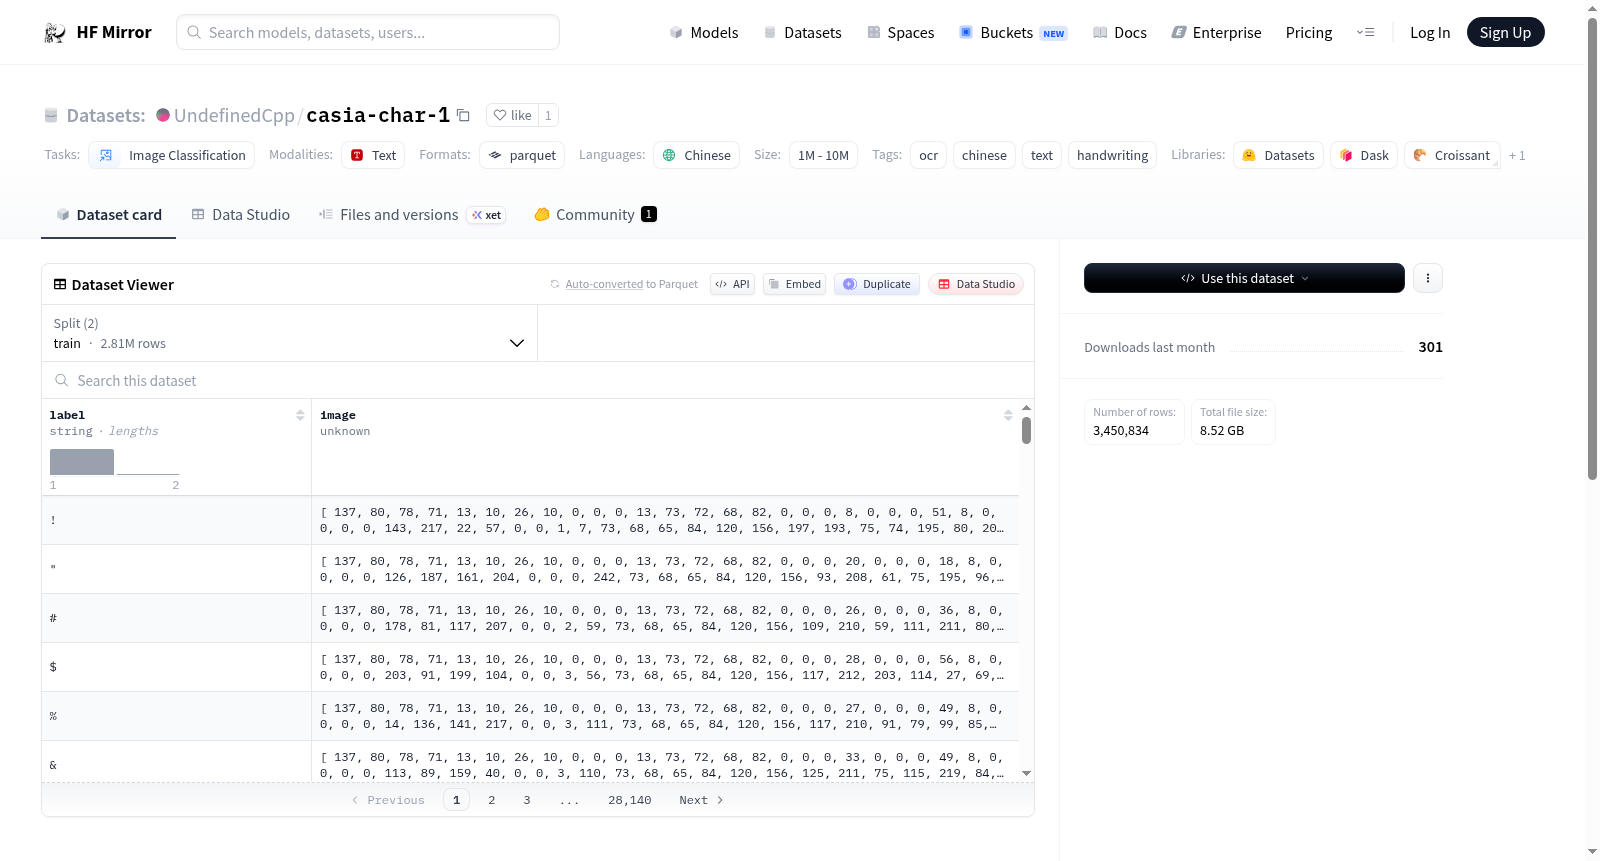Click the table scroll up arrow

coord(1026,408)
